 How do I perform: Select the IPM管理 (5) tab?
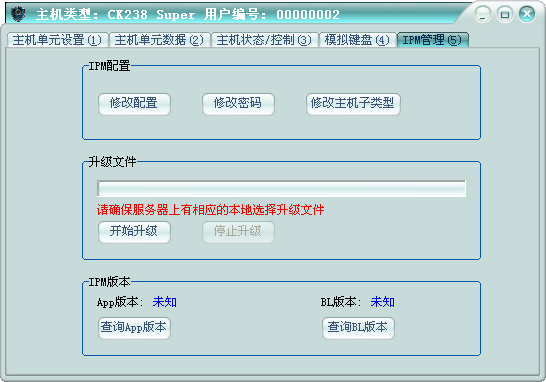(432, 40)
